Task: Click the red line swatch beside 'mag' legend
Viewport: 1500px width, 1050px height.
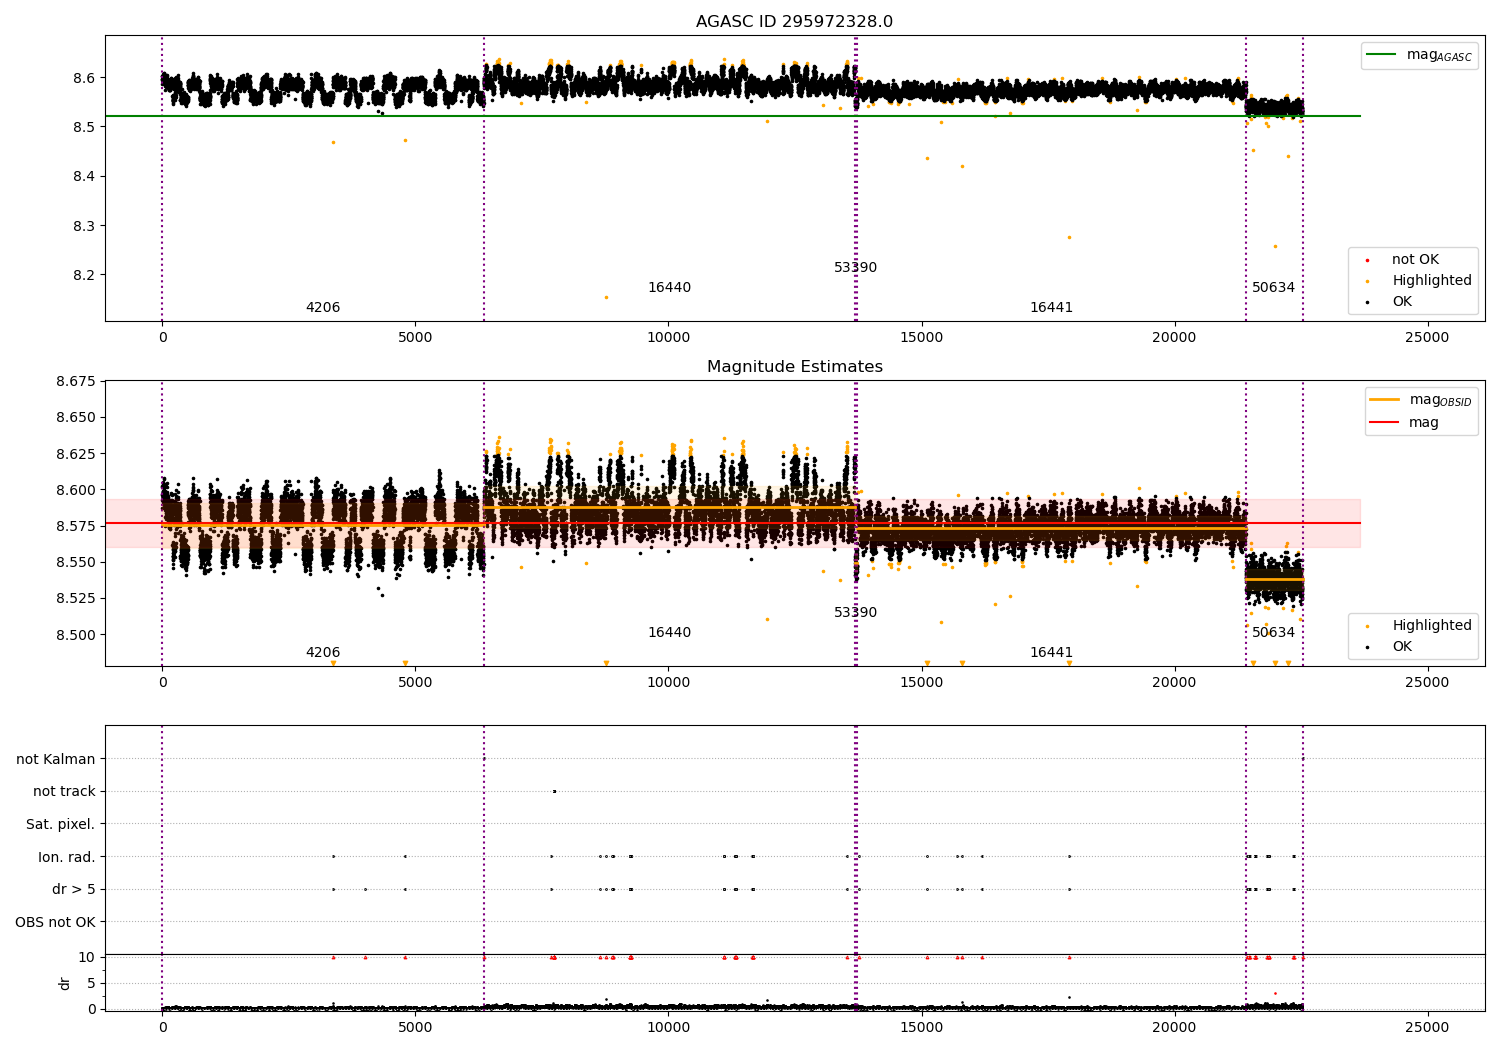Action: point(1385,422)
